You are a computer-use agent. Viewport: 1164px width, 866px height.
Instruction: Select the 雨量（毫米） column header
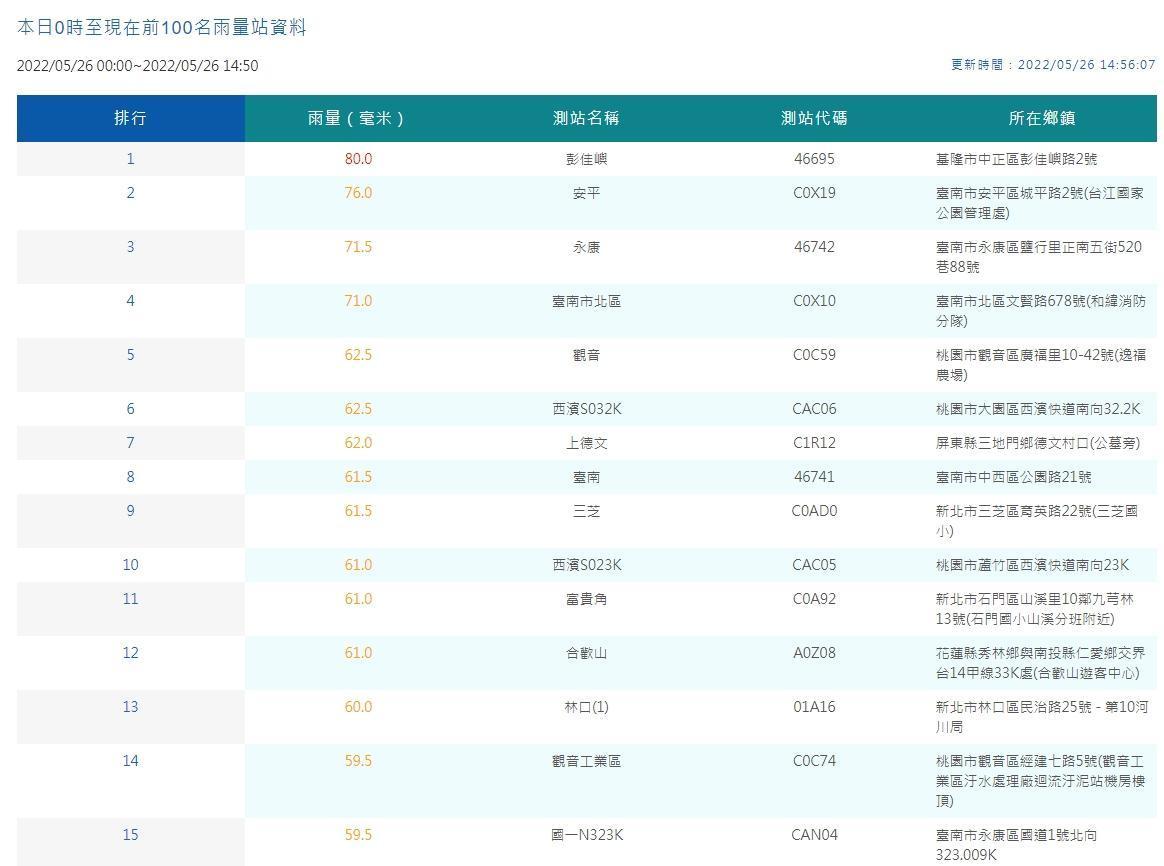359,118
